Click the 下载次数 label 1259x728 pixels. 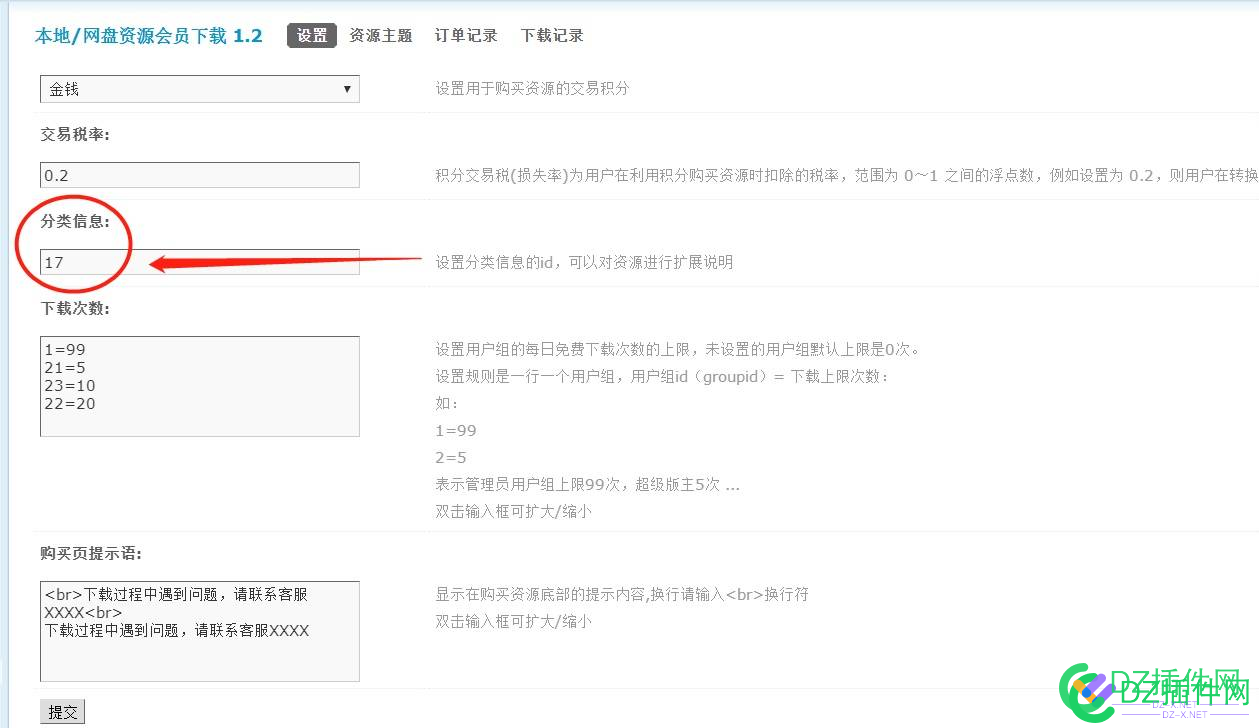point(75,308)
